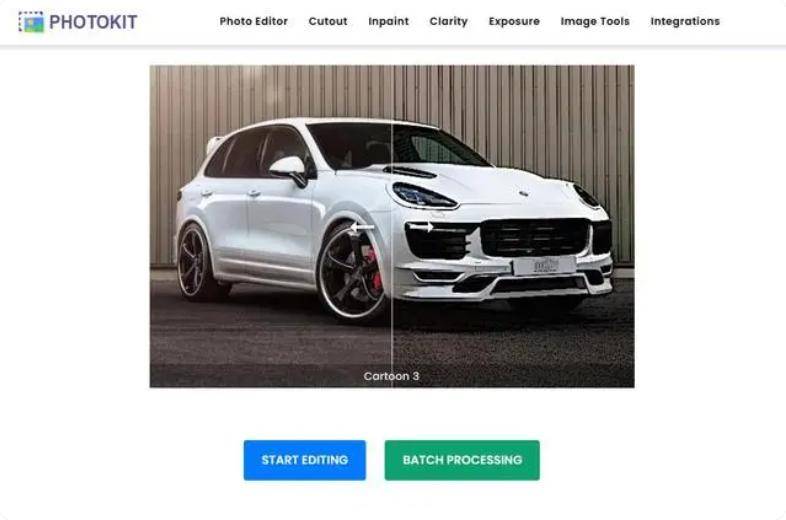The image size is (786, 520).
Task: Click the right arrow on comparison handle
Action: tap(421, 227)
